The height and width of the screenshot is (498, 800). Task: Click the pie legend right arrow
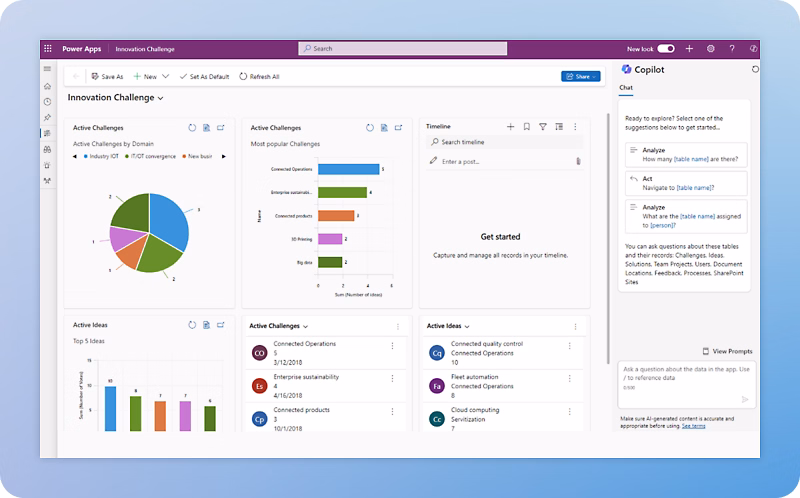(x=223, y=157)
